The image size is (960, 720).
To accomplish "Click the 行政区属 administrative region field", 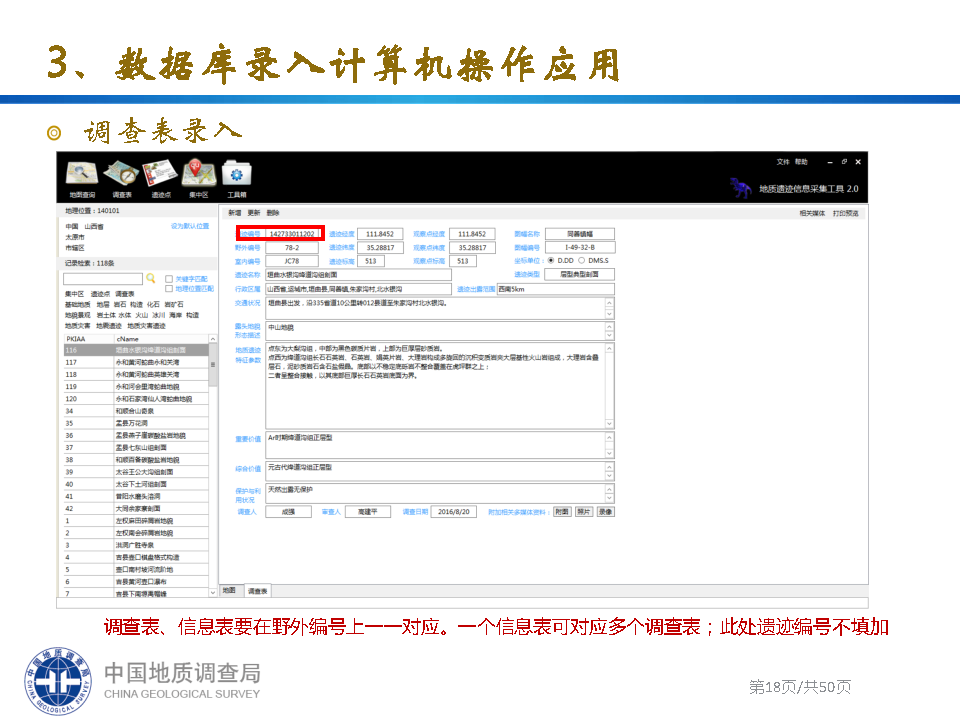I will tap(358, 289).
